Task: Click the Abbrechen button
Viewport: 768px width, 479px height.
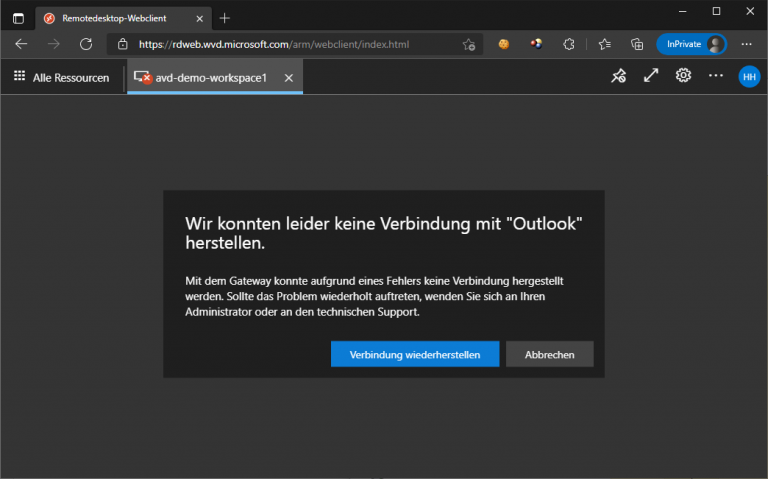Action: [549, 354]
